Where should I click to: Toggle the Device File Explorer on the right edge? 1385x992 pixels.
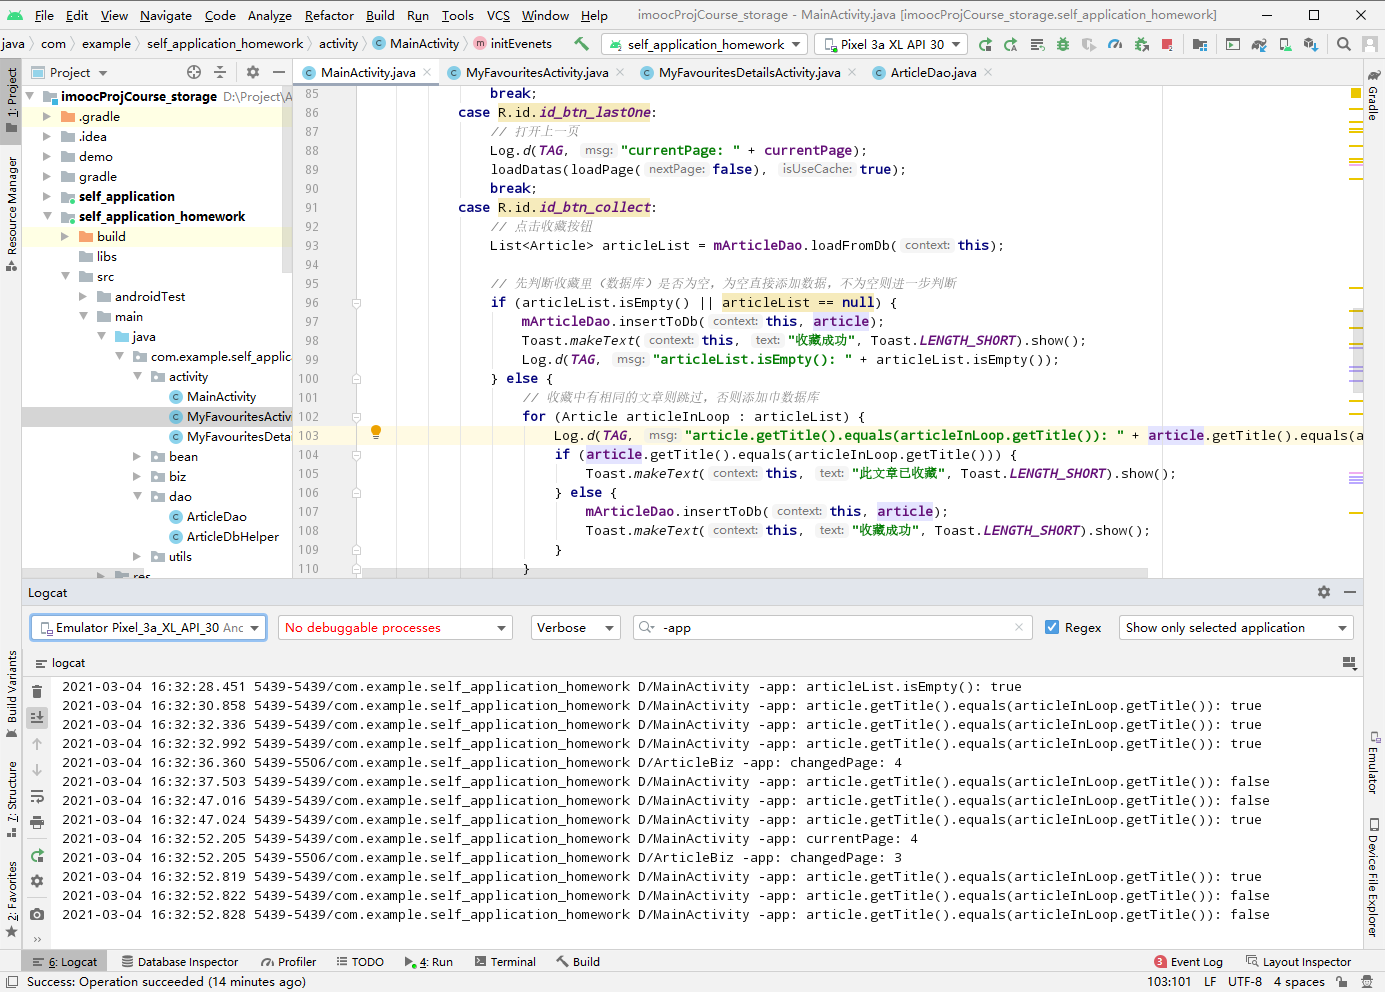(1373, 876)
